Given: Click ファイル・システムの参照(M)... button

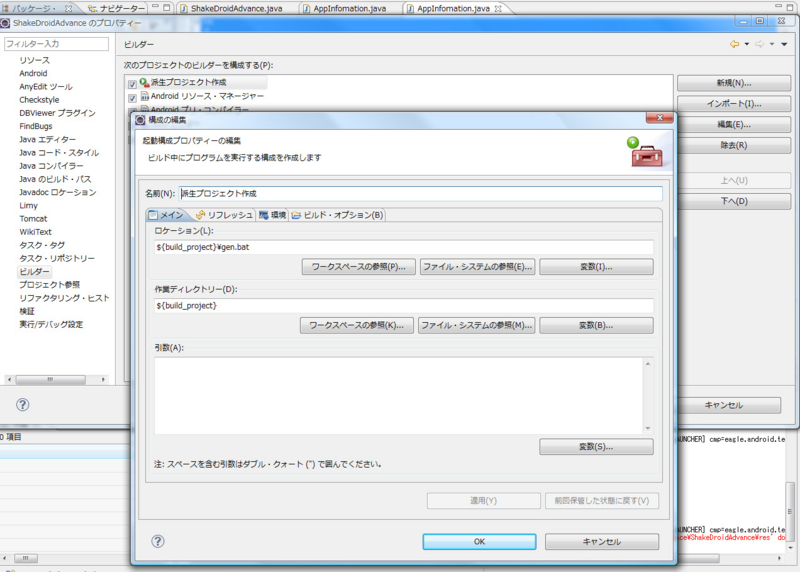Looking at the screenshot, I should tap(477, 326).
